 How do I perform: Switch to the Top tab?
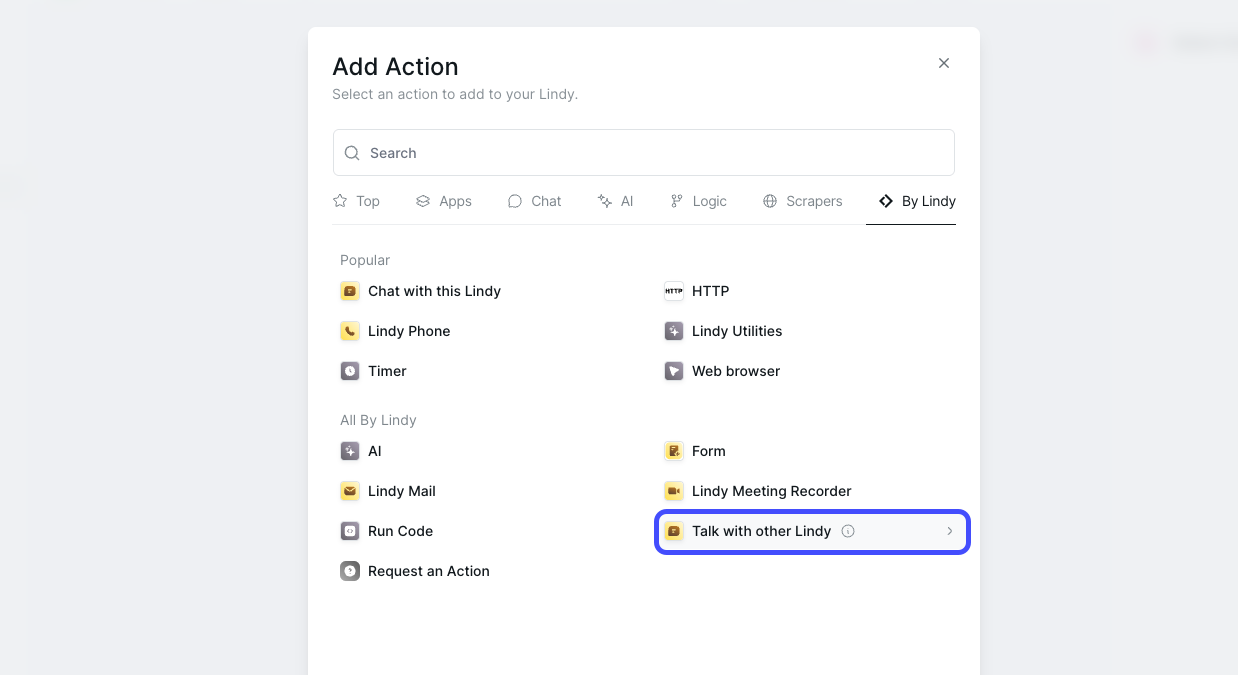[x=356, y=201]
